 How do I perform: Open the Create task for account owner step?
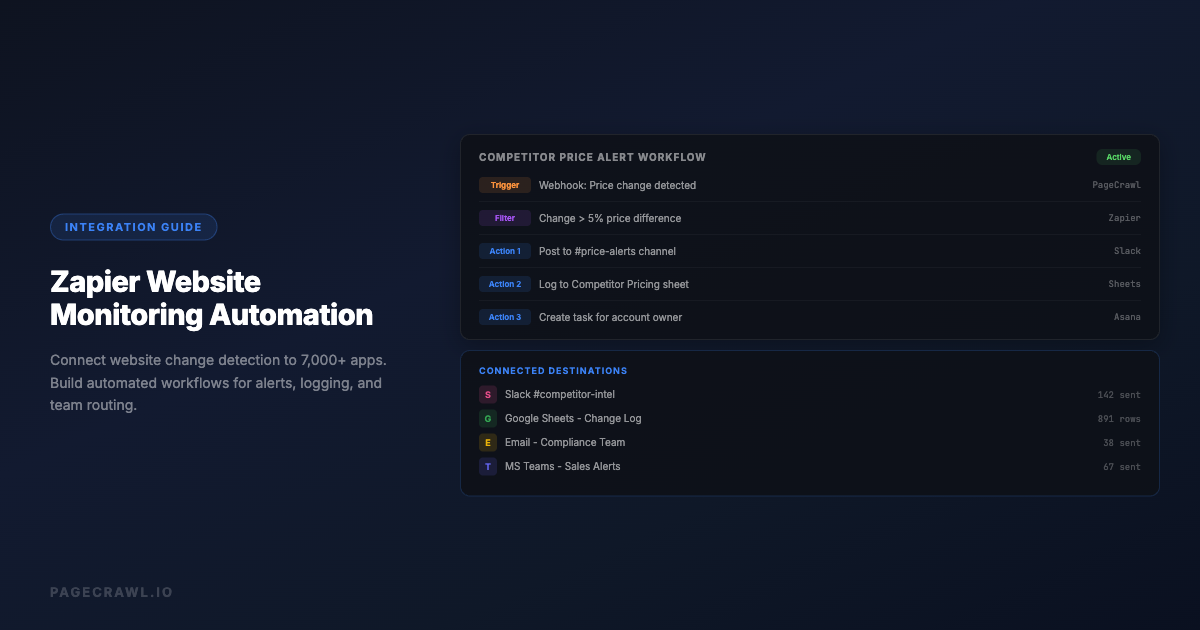(610, 317)
